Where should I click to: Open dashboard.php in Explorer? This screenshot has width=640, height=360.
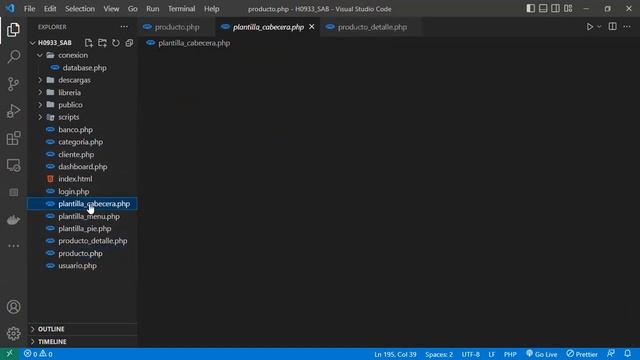coord(82,167)
